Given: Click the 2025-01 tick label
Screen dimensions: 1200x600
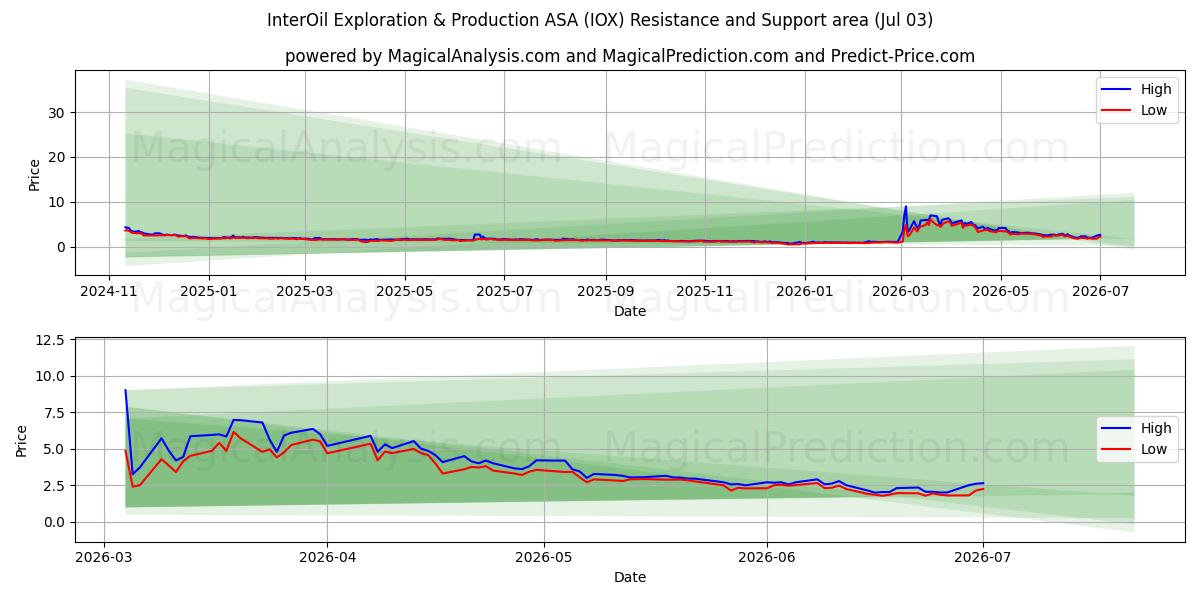Looking at the screenshot, I should tap(209, 291).
